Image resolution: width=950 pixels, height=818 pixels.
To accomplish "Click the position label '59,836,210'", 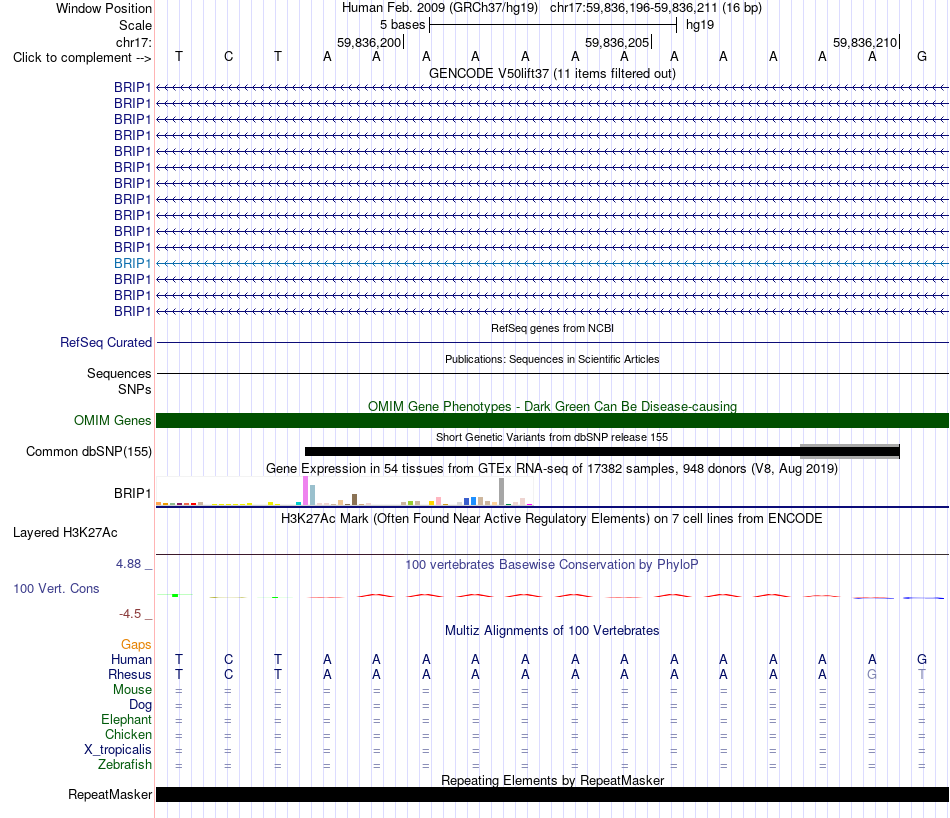I will pyautogui.click(x=865, y=42).
